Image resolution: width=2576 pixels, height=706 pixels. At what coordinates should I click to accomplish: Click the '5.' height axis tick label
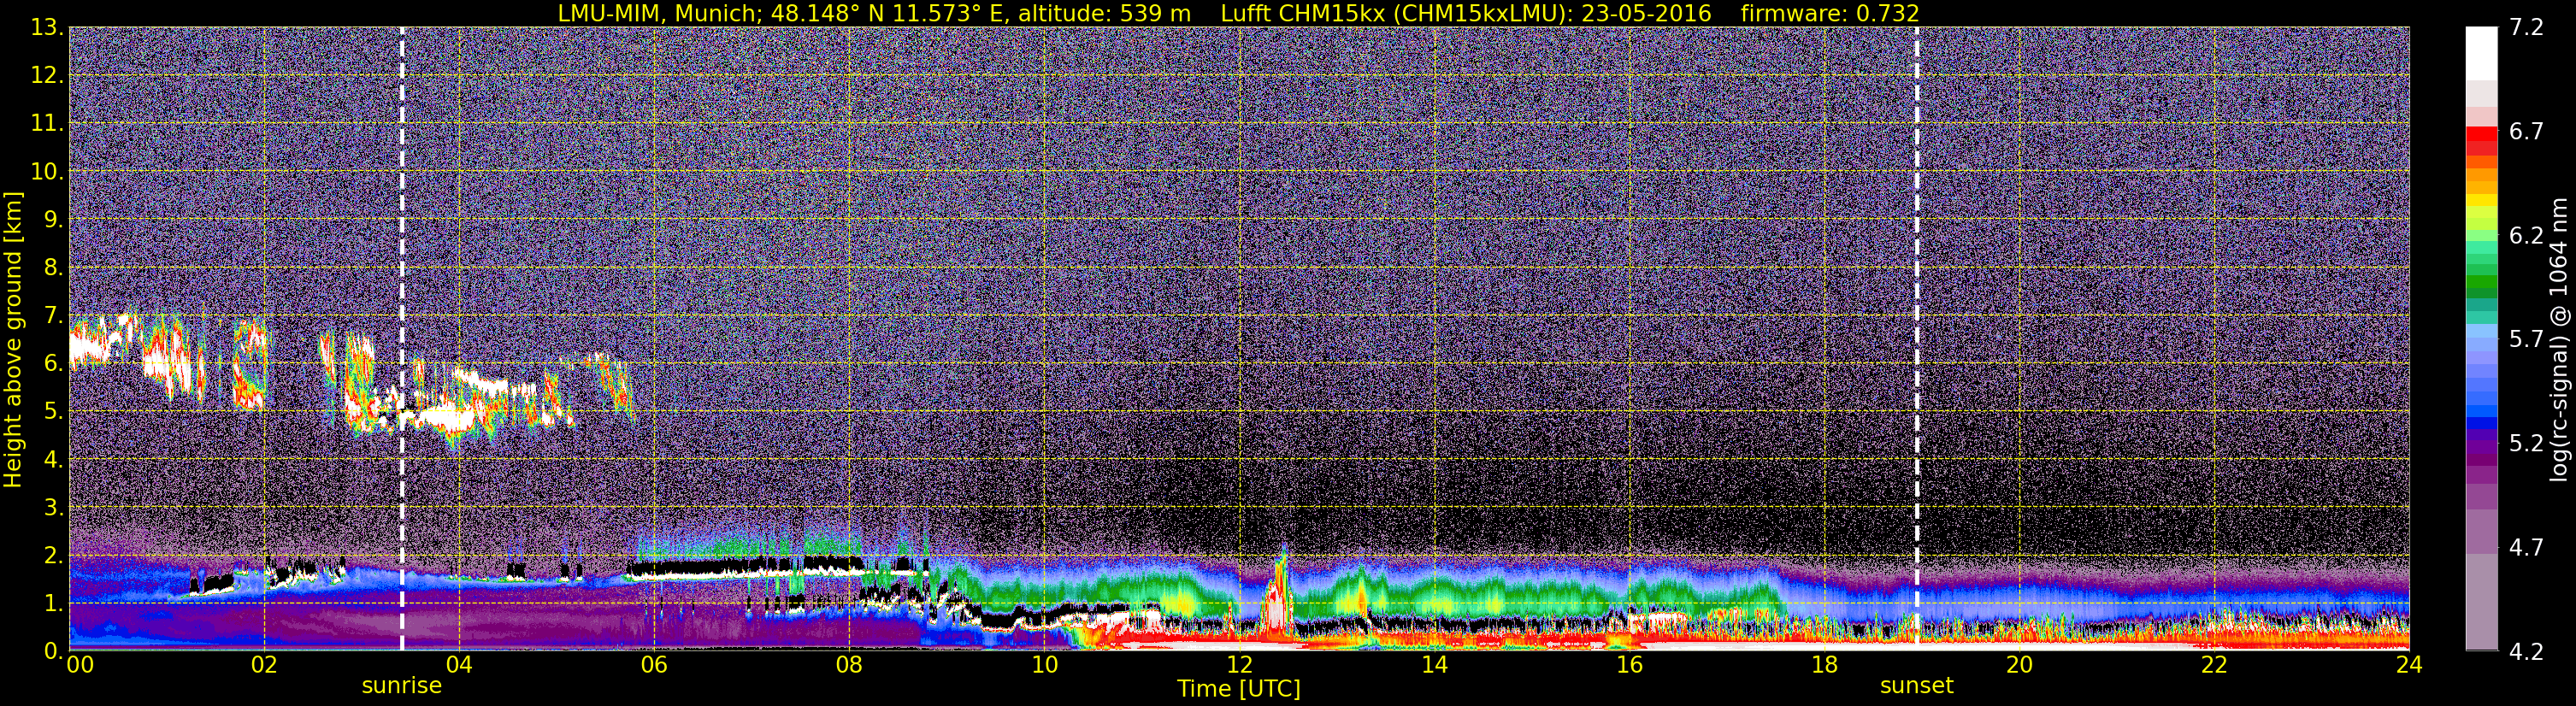(52, 412)
